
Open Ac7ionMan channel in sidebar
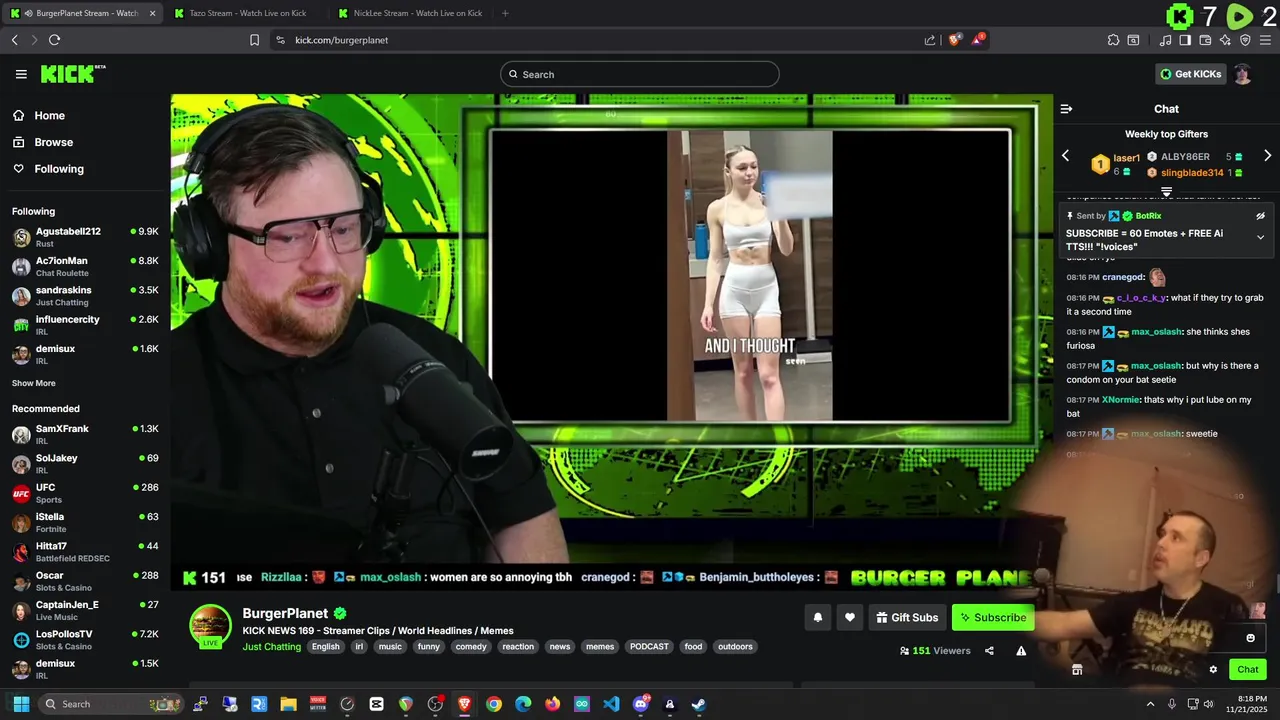click(x=85, y=266)
